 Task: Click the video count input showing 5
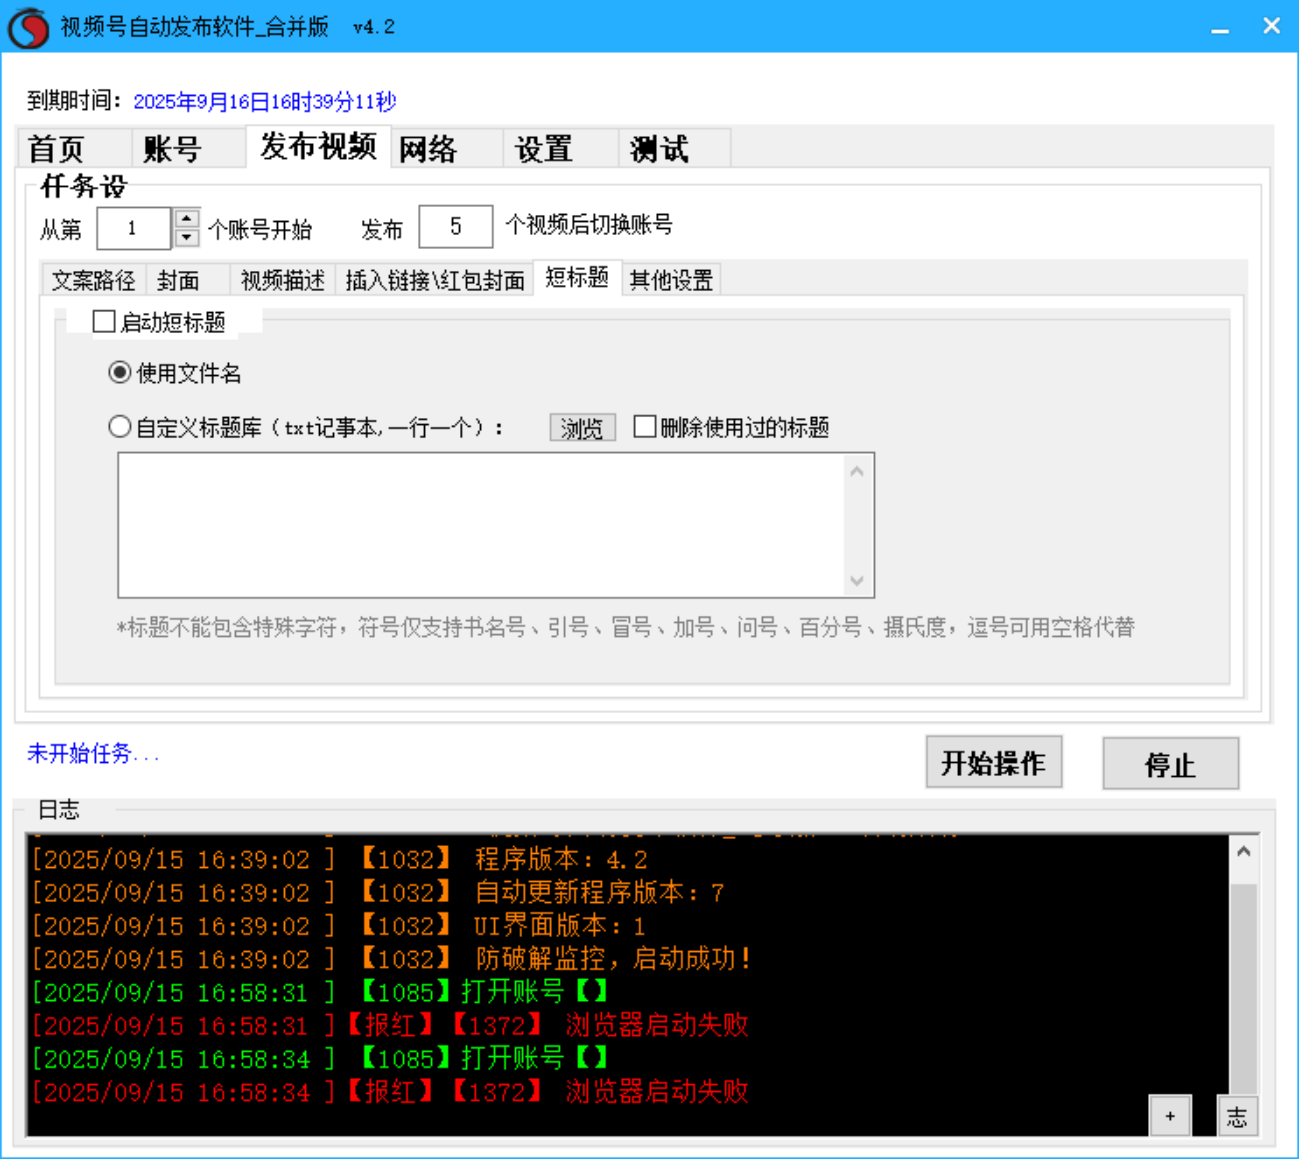click(455, 226)
